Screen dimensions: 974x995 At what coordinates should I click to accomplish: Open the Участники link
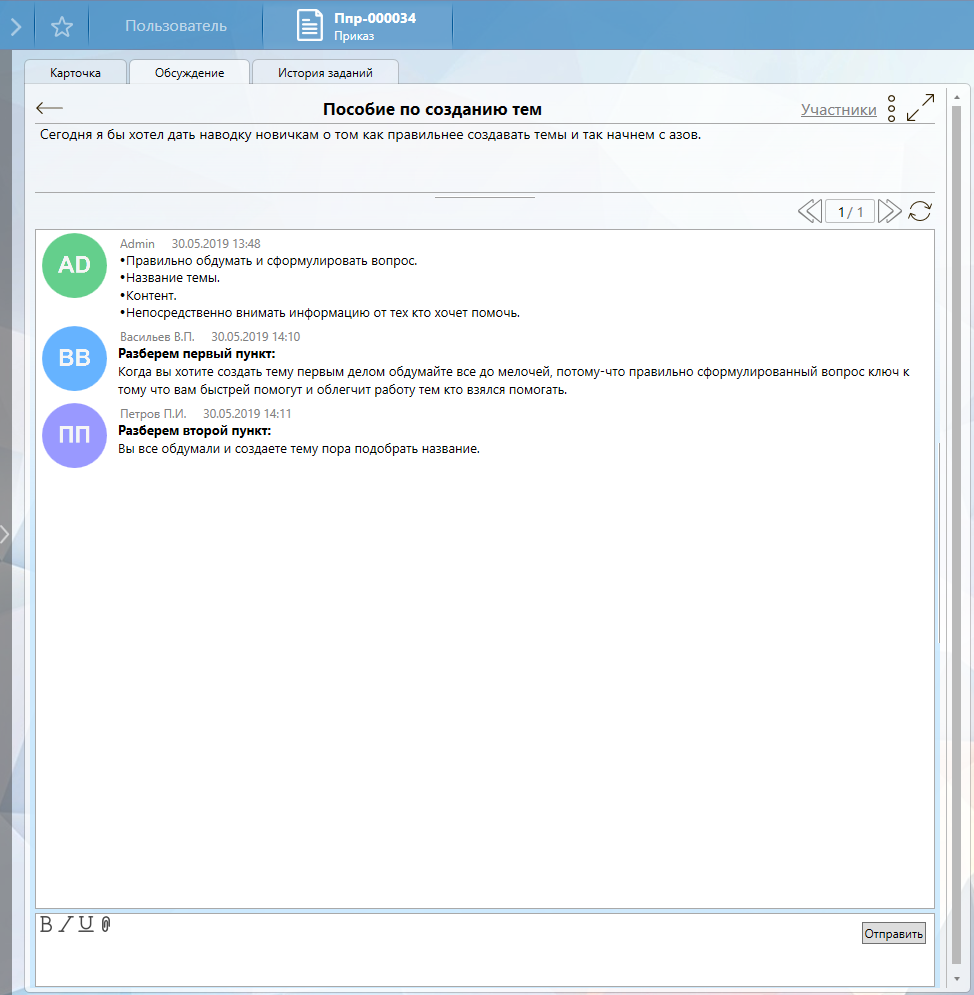(x=838, y=110)
